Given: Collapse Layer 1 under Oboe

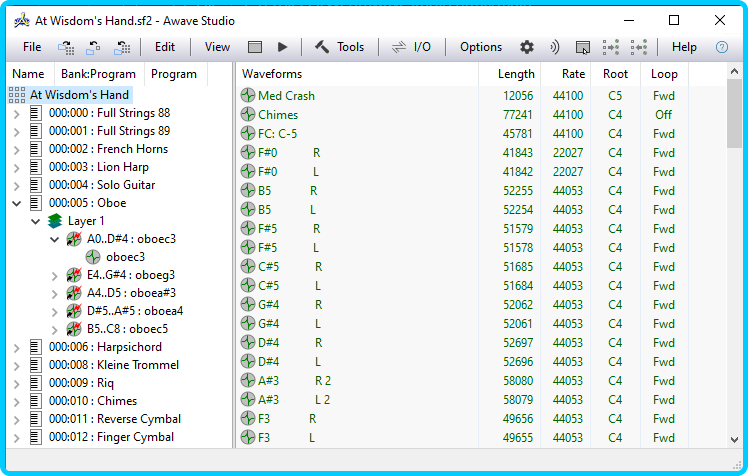Looking at the screenshot, I should (x=35, y=221).
